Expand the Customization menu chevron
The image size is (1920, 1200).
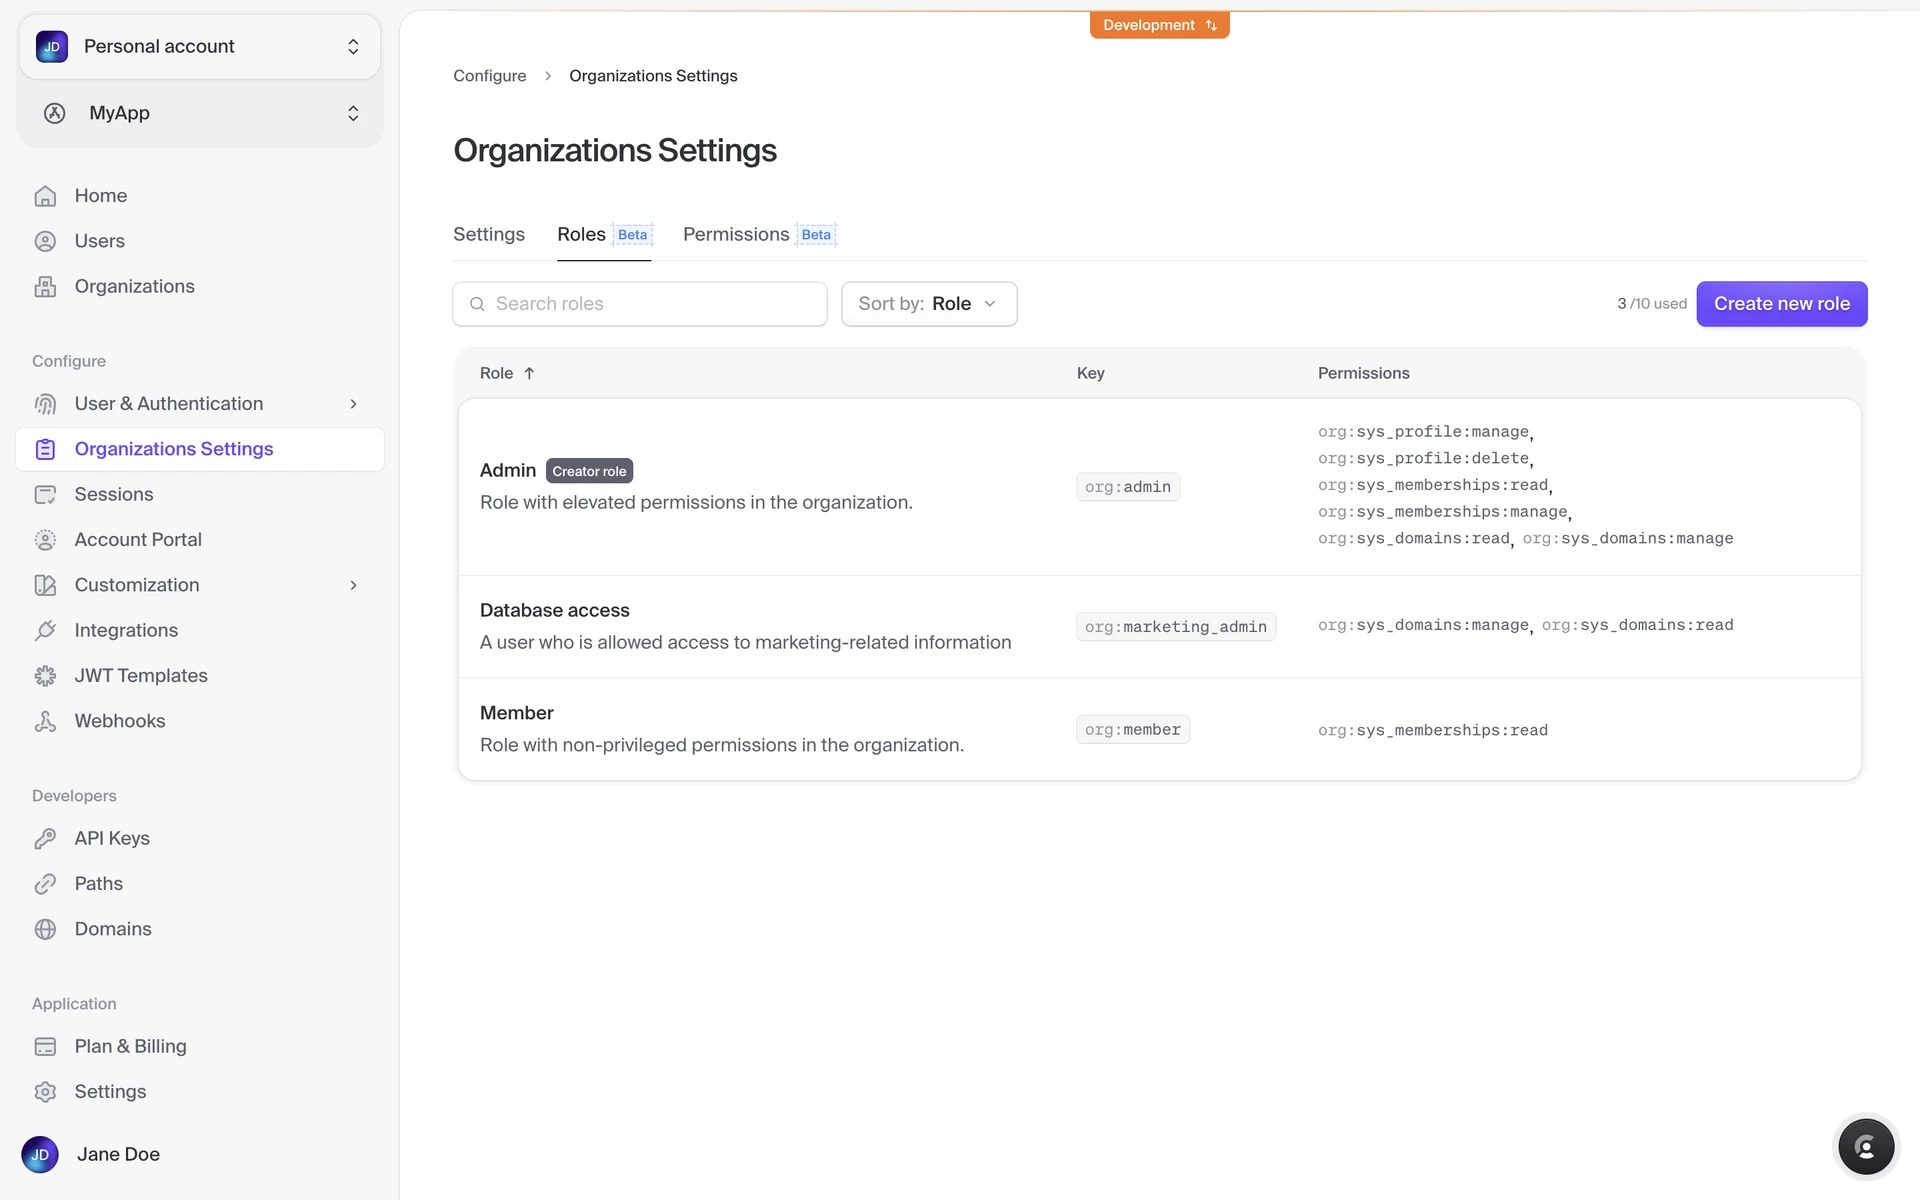[353, 585]
